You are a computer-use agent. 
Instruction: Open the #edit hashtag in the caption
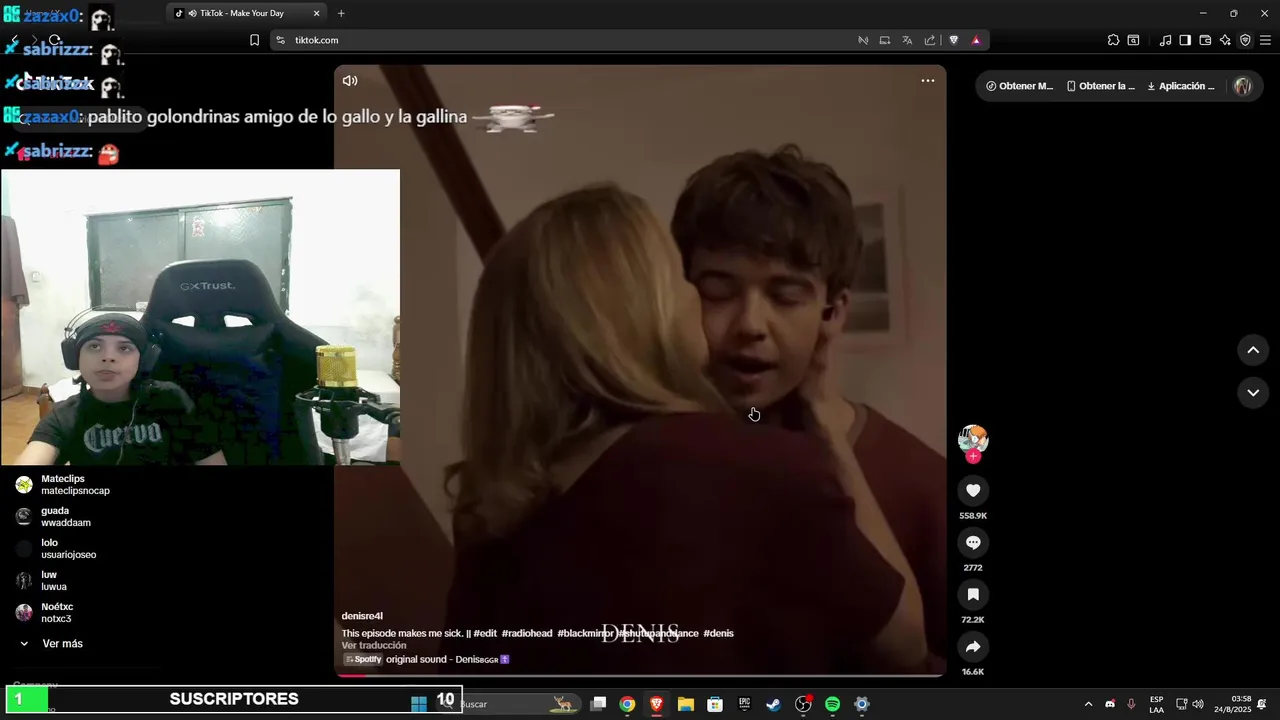[x=485, y=634]
